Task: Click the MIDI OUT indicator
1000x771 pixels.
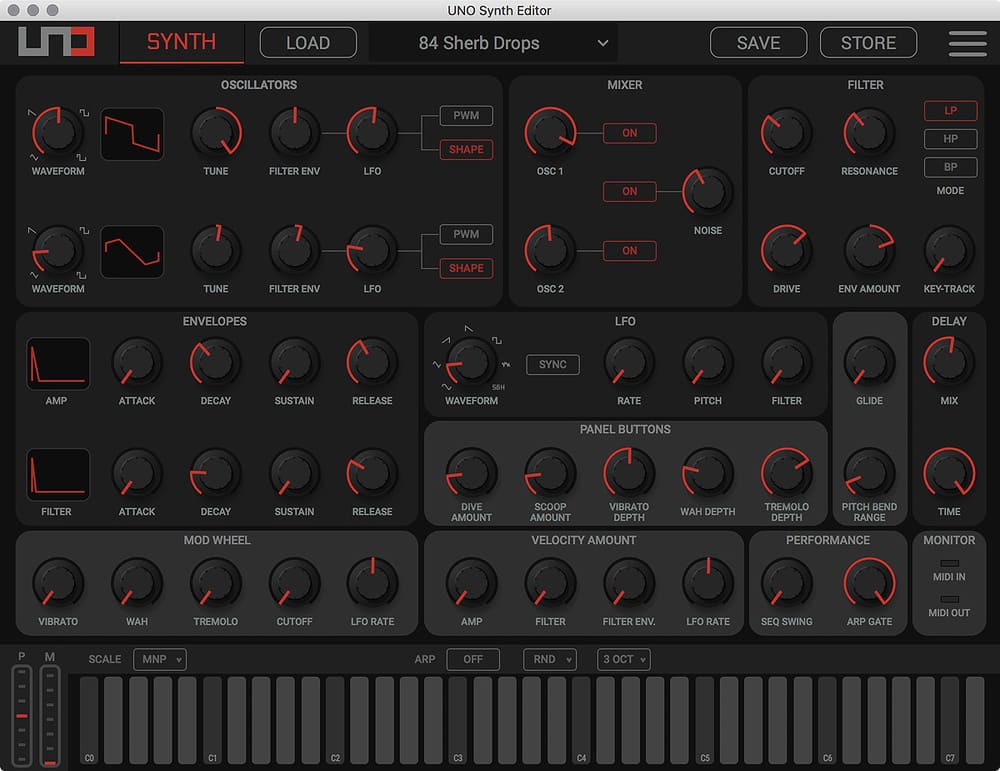Action: click(949, 599)
